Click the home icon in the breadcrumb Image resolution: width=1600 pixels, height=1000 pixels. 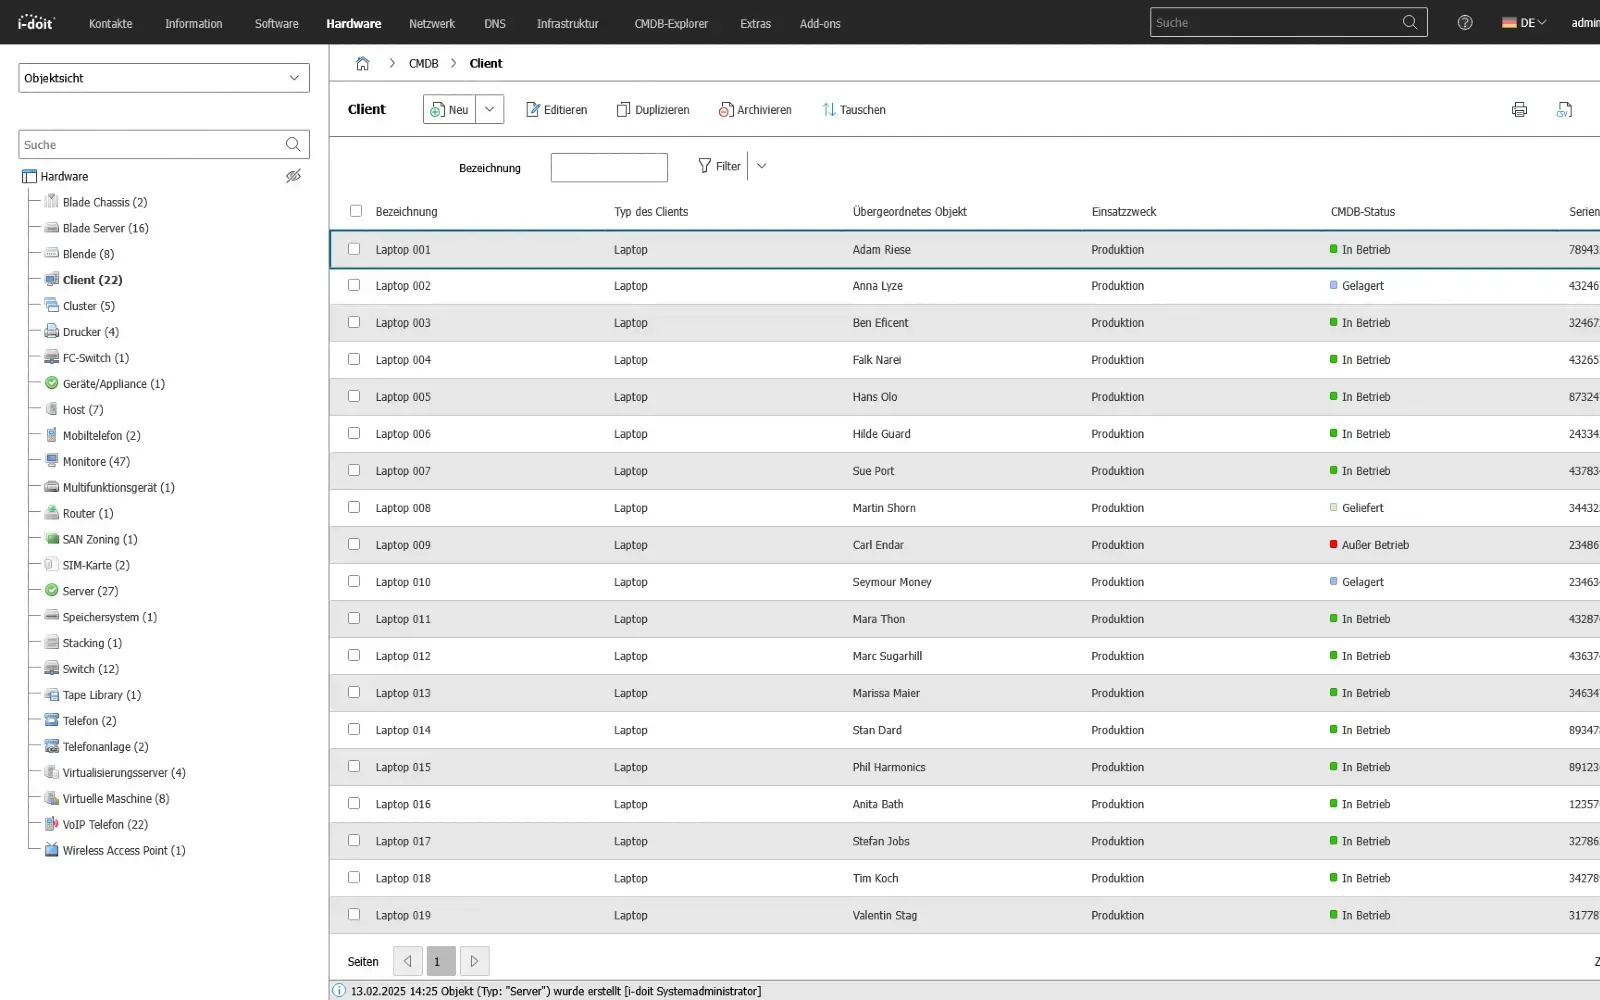click(x=362, y=62)
